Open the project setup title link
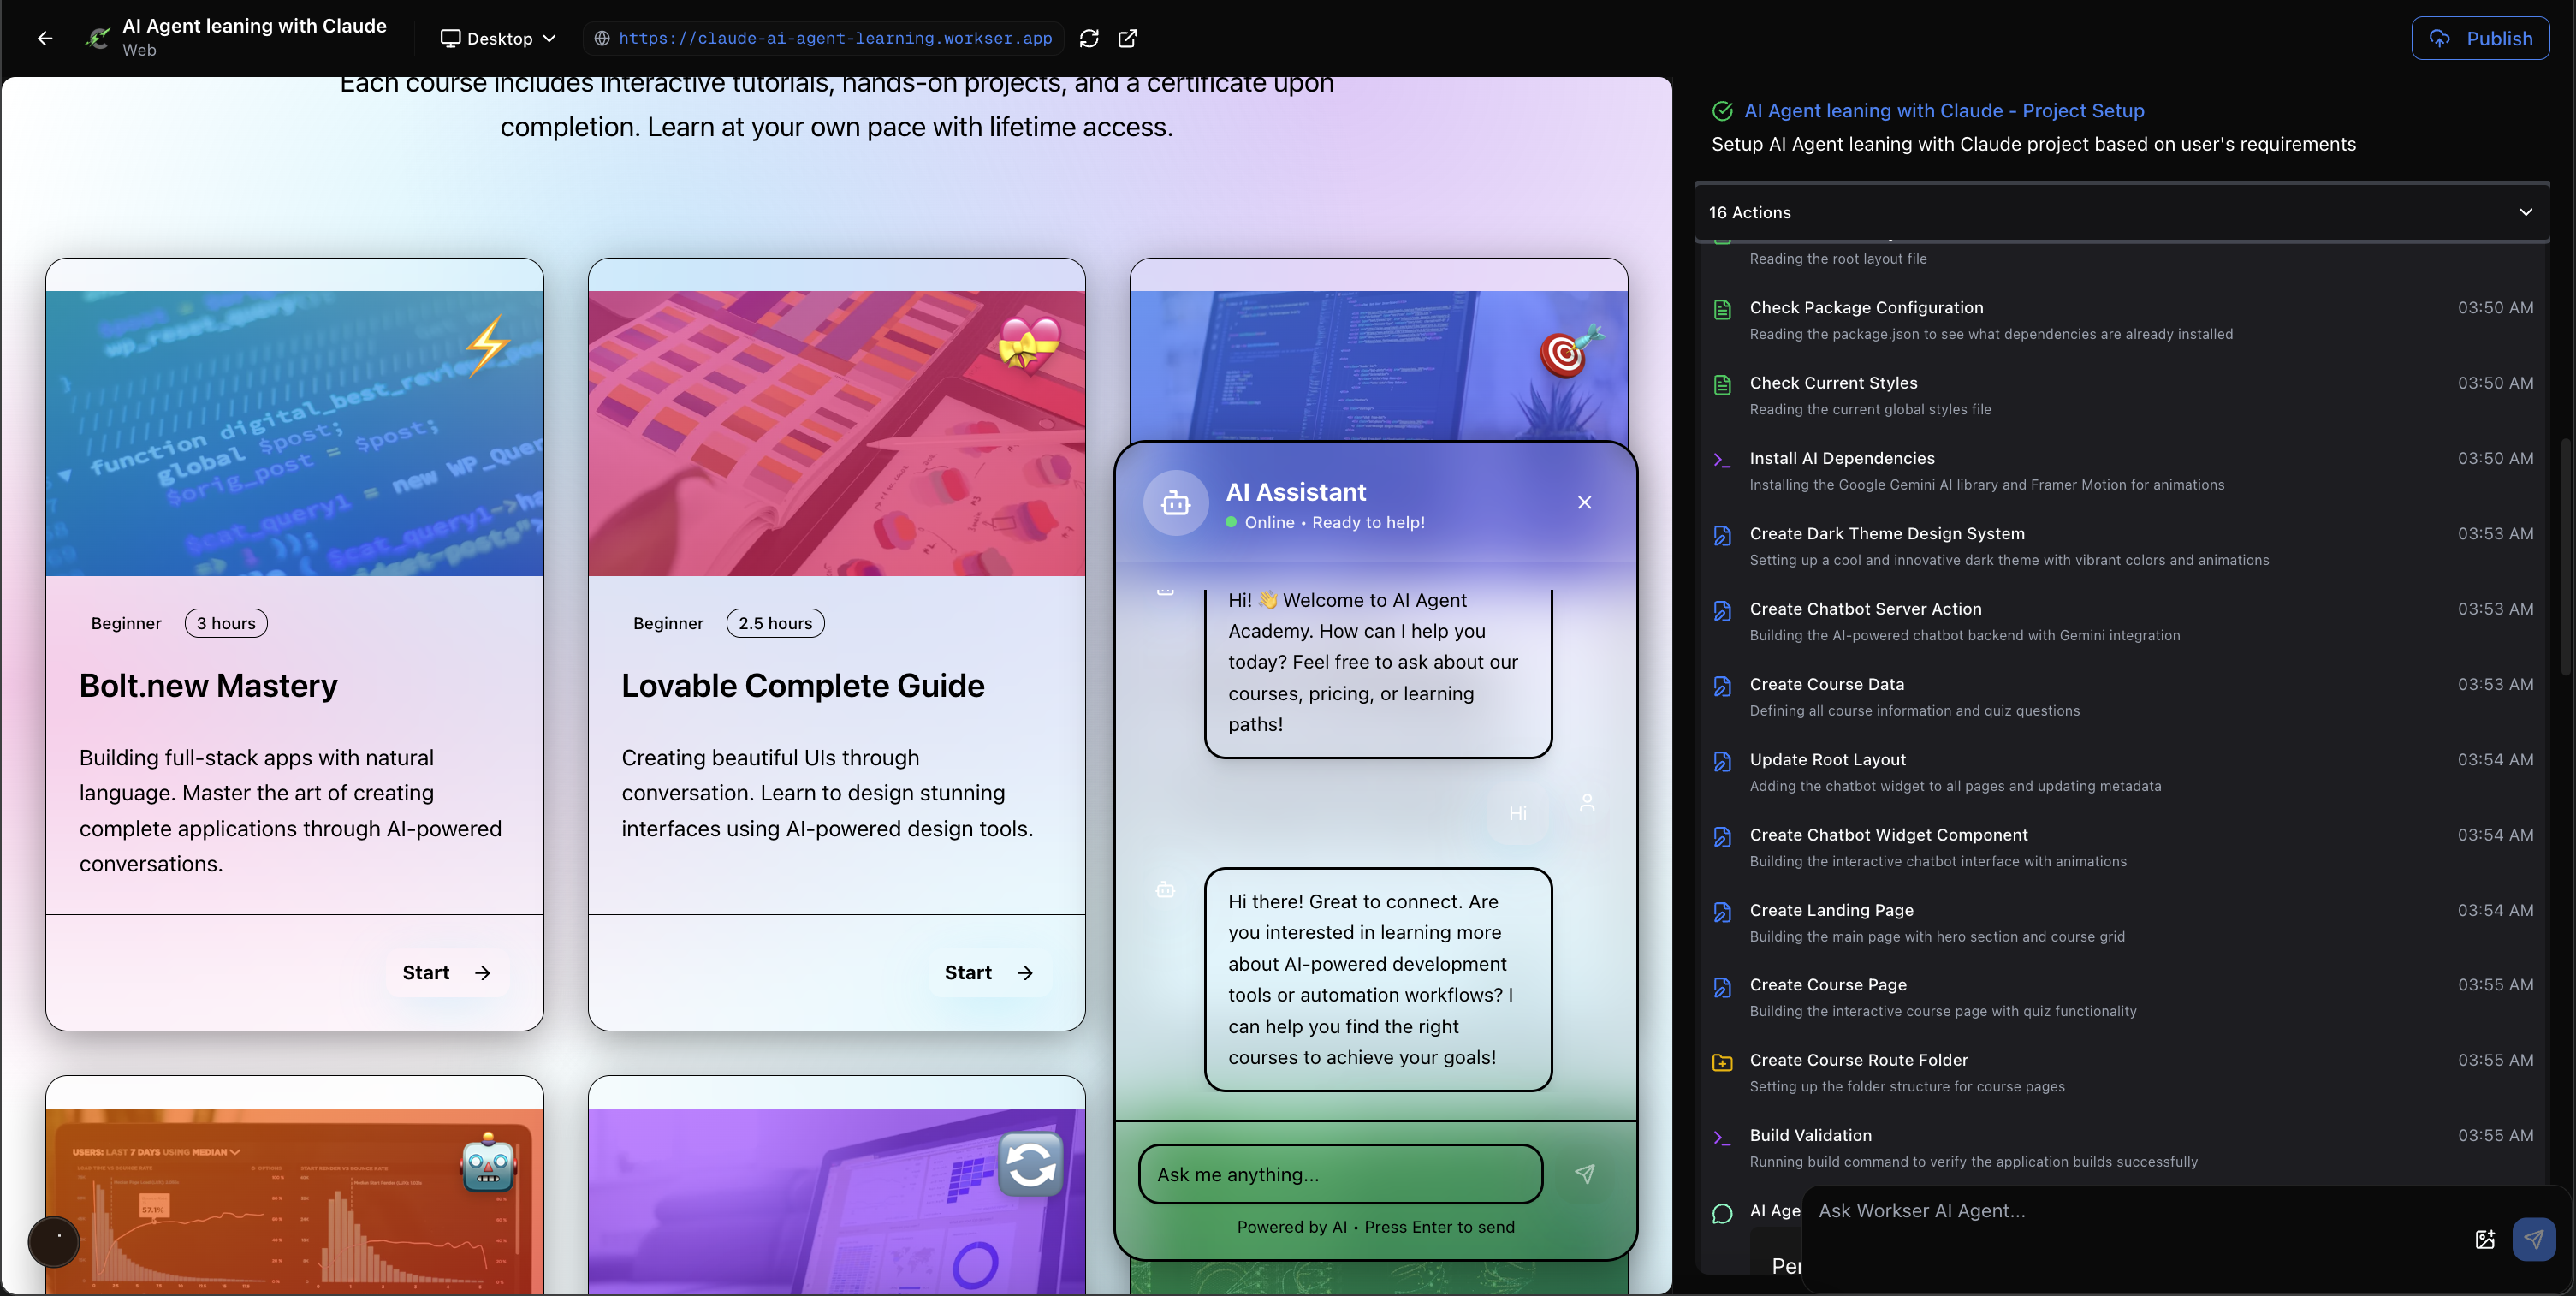 click(1943, 111)
